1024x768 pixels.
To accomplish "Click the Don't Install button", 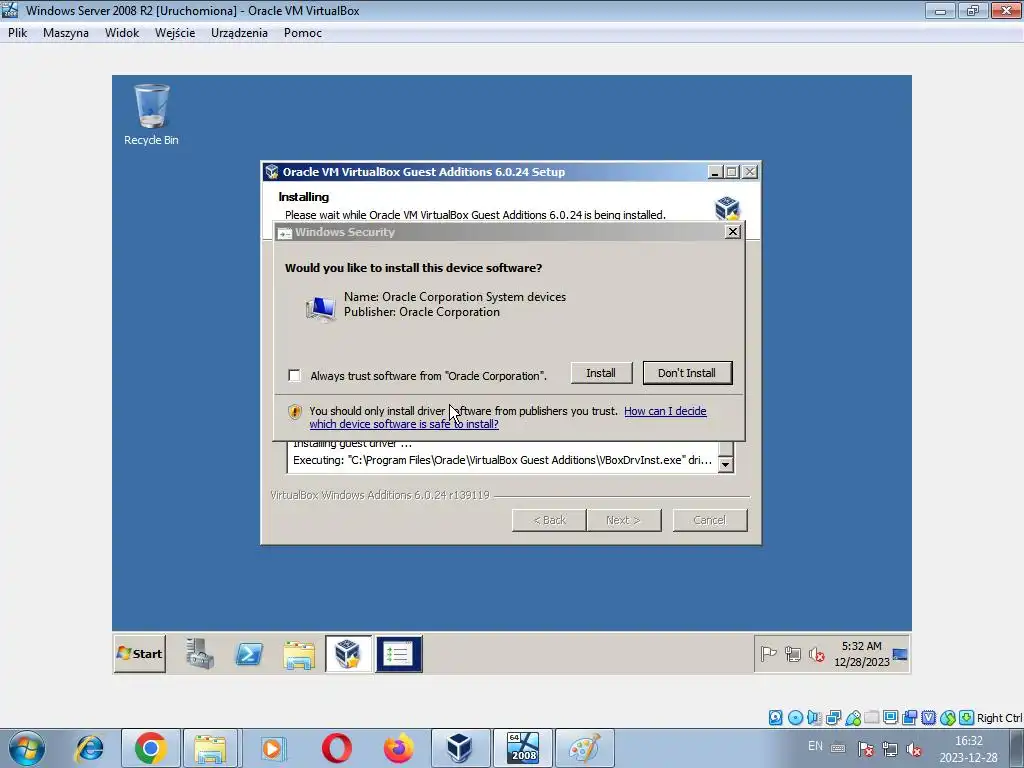I will tap(687, 373).
